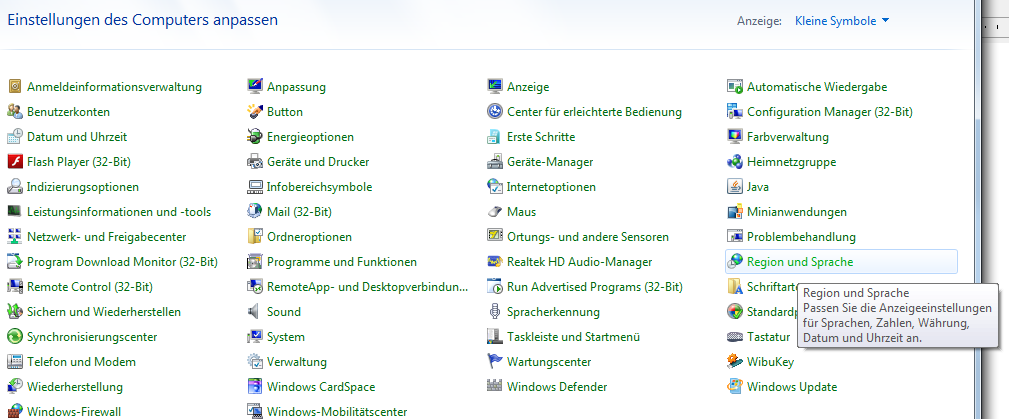Open the Synchronisierungscenter green icon
Screen dimensions: 1009x419
coord(15,337)
